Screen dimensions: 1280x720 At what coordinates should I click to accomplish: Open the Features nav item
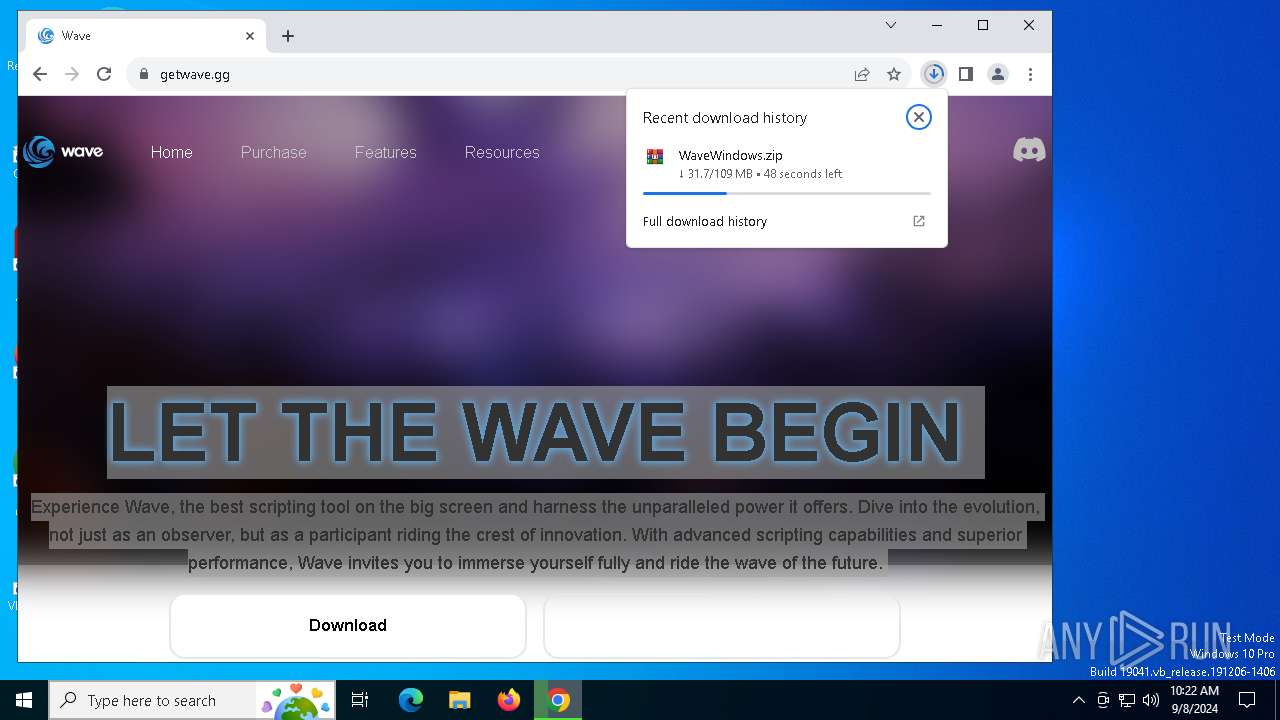coord(385,152)
